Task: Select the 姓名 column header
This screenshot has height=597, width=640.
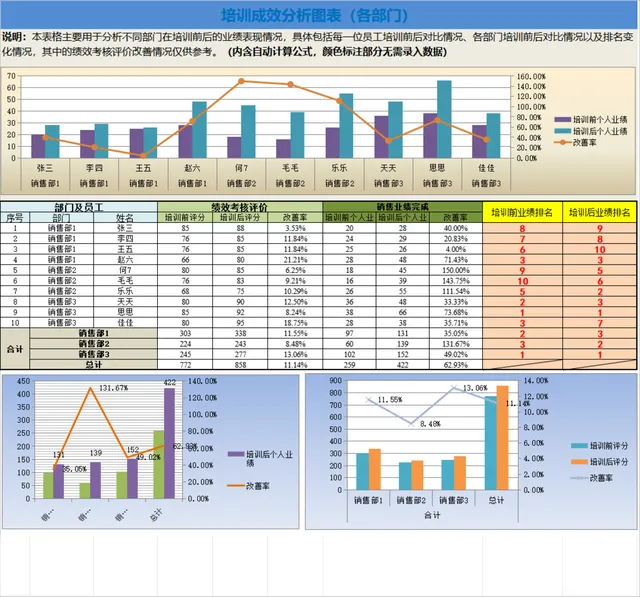Action: pyautogui.click(x=125, y=217)
